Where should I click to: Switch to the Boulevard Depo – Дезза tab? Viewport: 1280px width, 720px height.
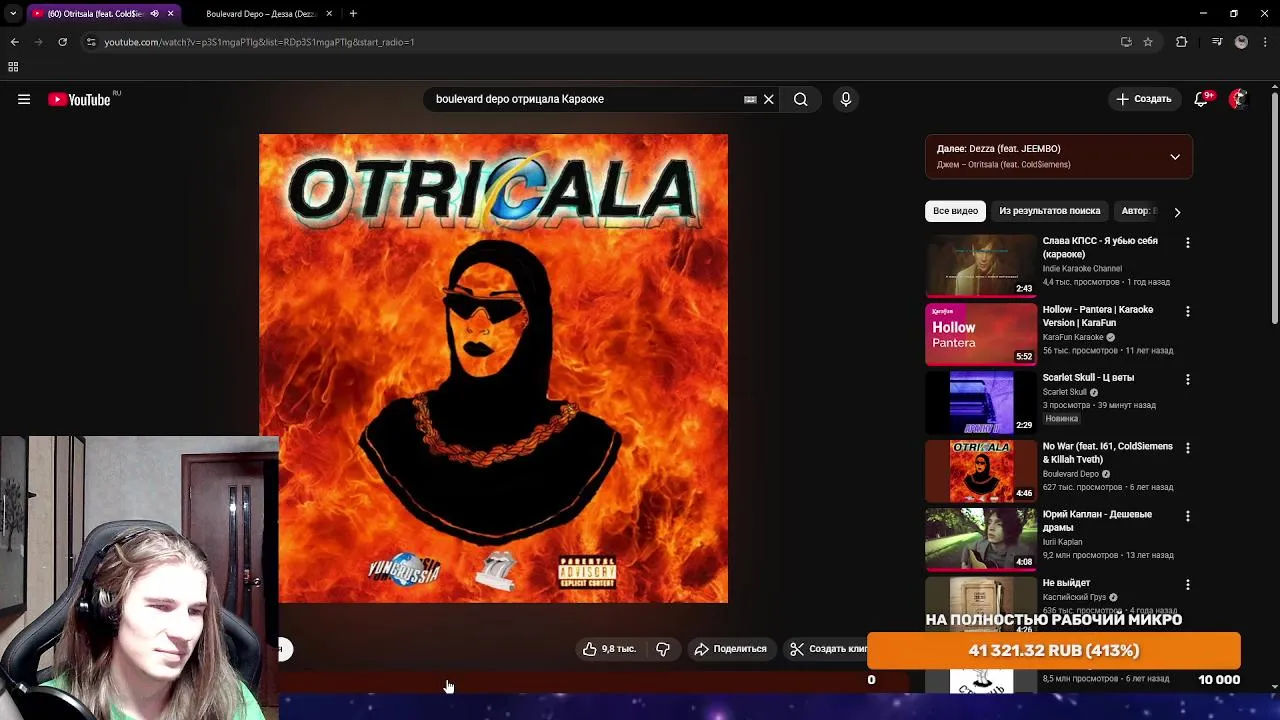260,14
